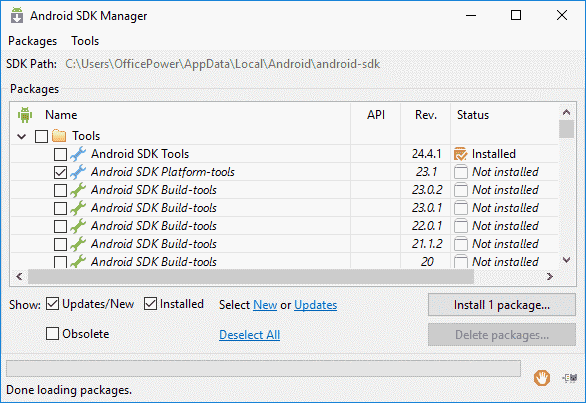Click the New link to select new packages
This screenshot has width=586, height=403.
[x=265, y=305]
